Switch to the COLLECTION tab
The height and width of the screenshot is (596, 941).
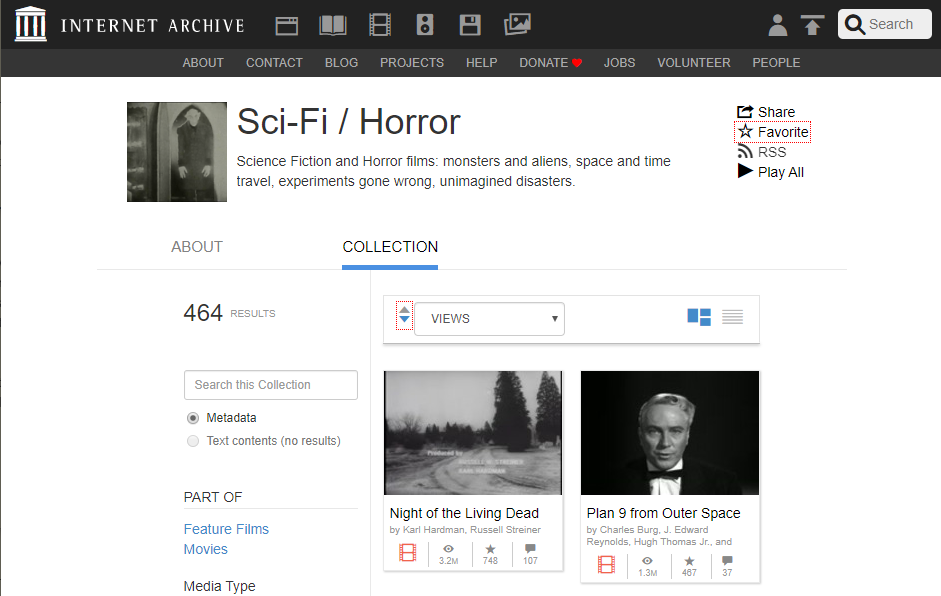coord(390,247)
